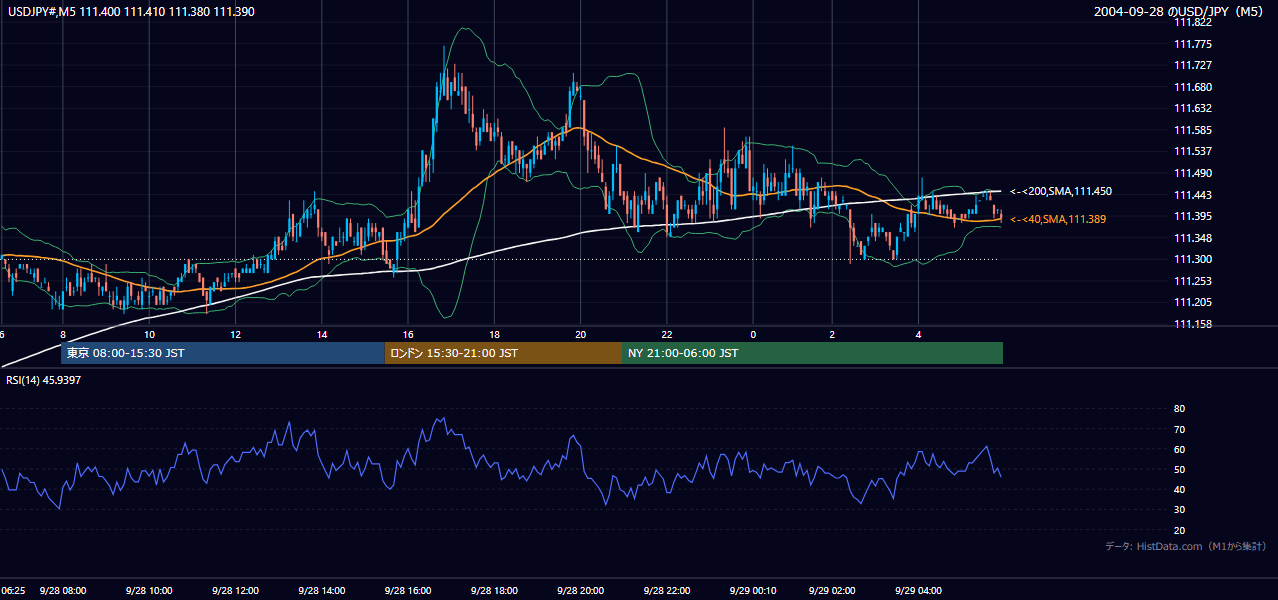Click hour marker 12 below the price chart
Viewport: 1278px width, 600px height.
pos(236,334)
